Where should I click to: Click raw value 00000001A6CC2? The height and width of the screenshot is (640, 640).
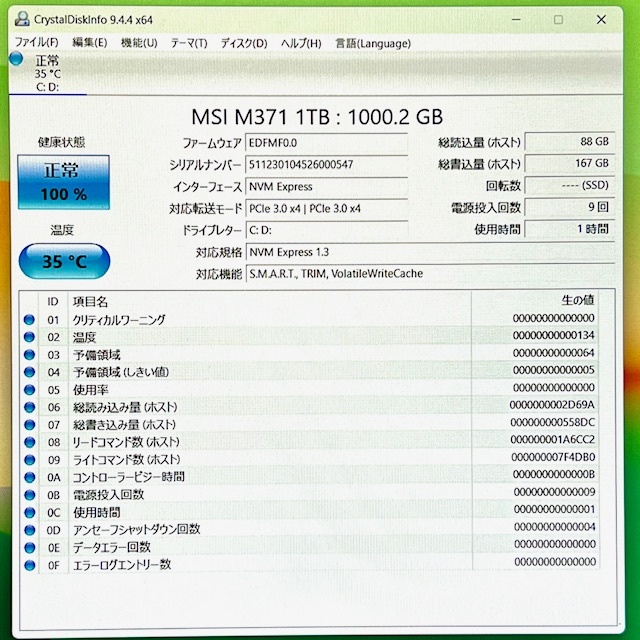(x=553, y=440)
